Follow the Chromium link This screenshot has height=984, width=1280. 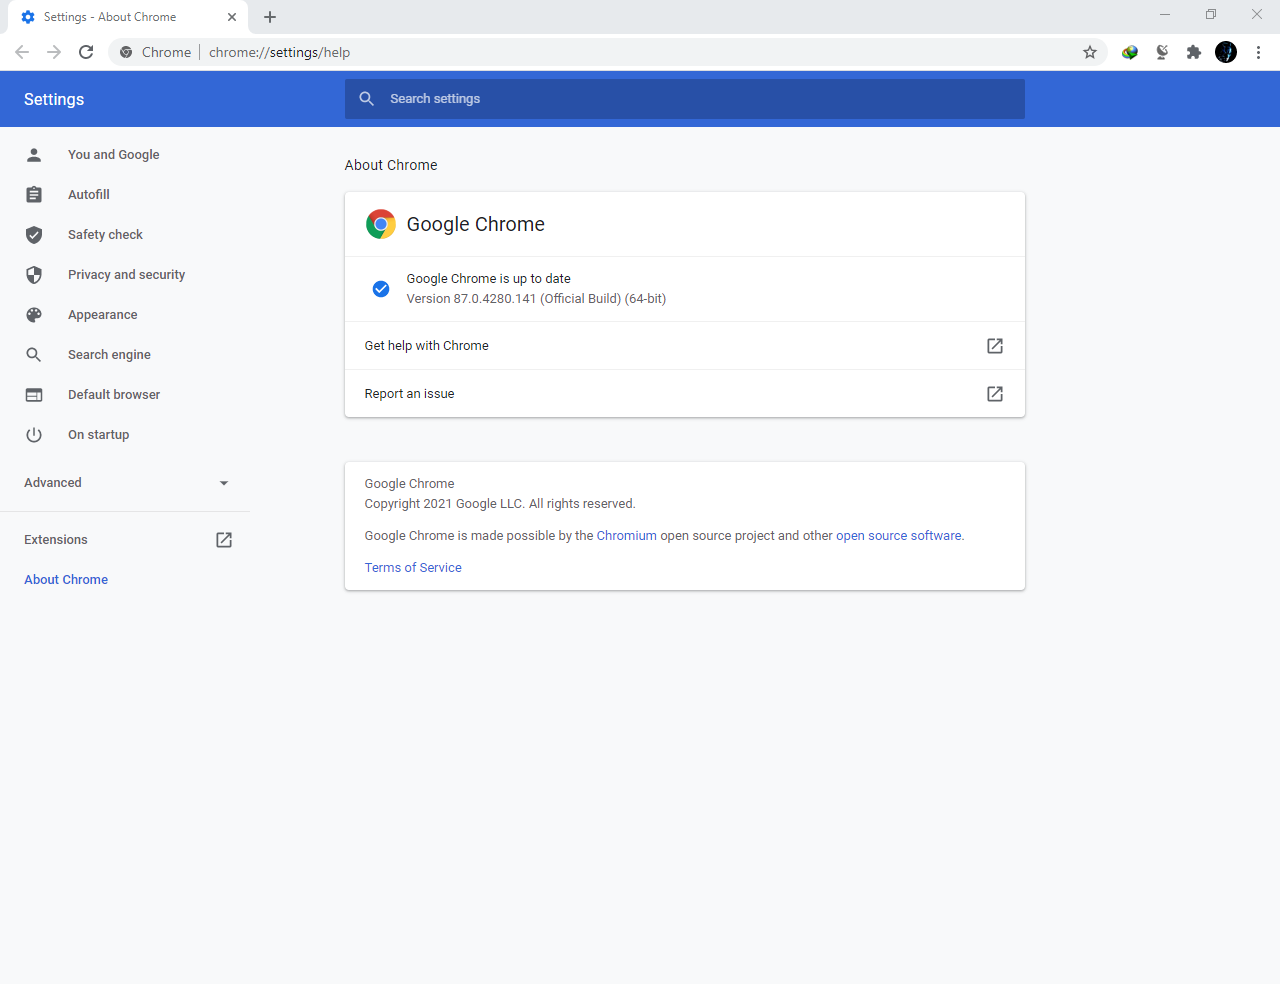pyautogui.click(x=627, y=536)
